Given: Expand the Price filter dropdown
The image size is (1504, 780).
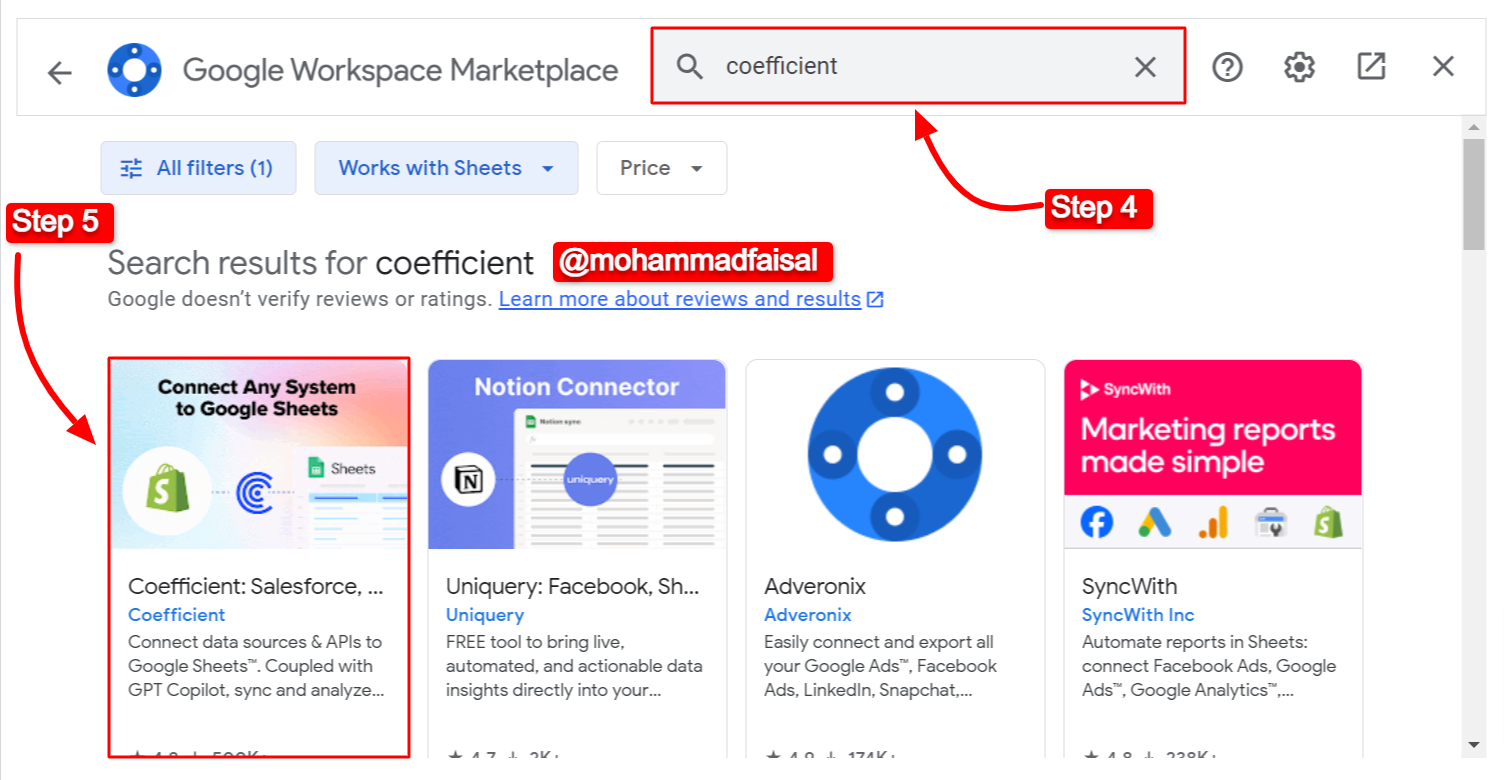Looking at the screenshot, I should (x=661, y=168).
